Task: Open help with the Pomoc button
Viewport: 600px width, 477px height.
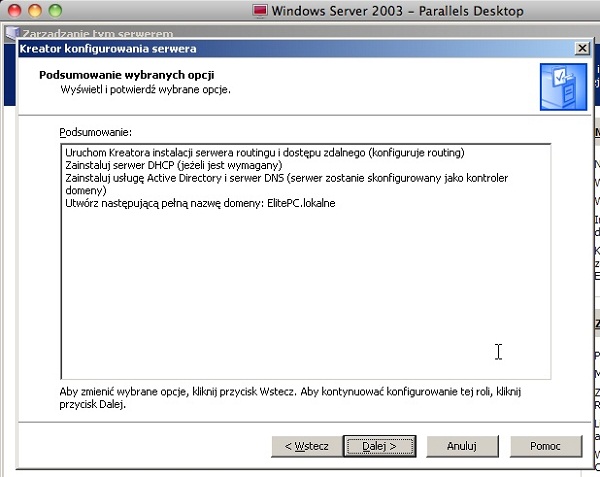Action: coord(546,446)
